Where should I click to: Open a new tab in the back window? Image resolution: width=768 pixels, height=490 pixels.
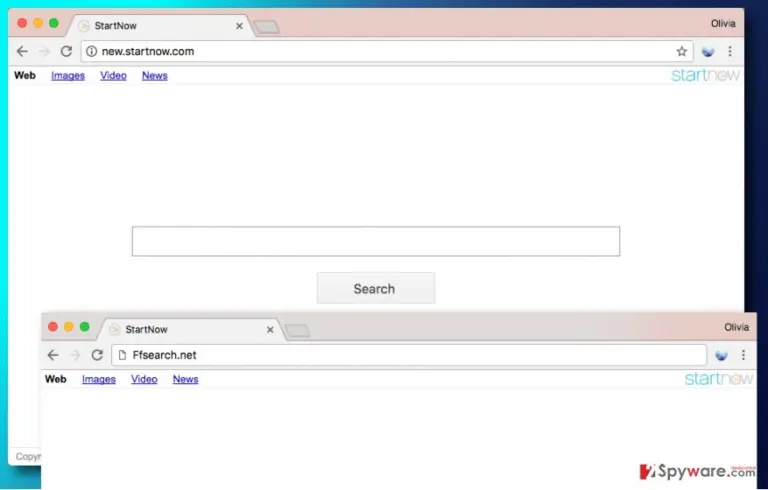pos(267,27)
